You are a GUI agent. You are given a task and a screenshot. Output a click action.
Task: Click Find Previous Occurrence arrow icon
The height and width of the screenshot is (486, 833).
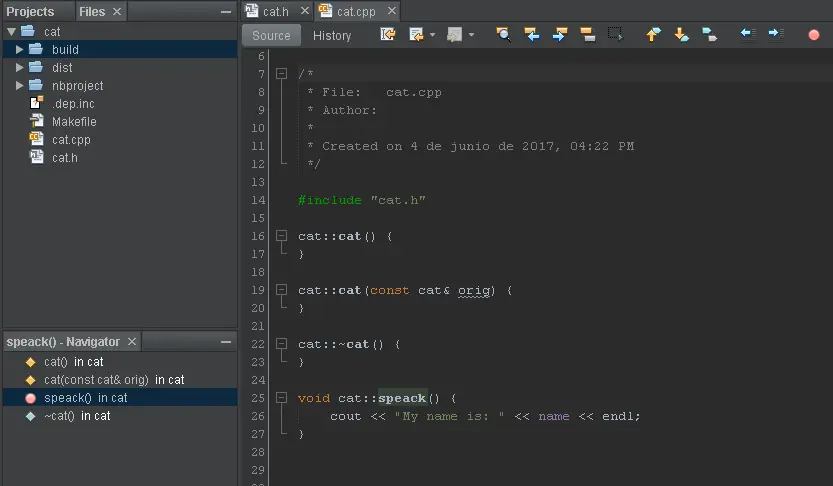[x=532, y=35]
